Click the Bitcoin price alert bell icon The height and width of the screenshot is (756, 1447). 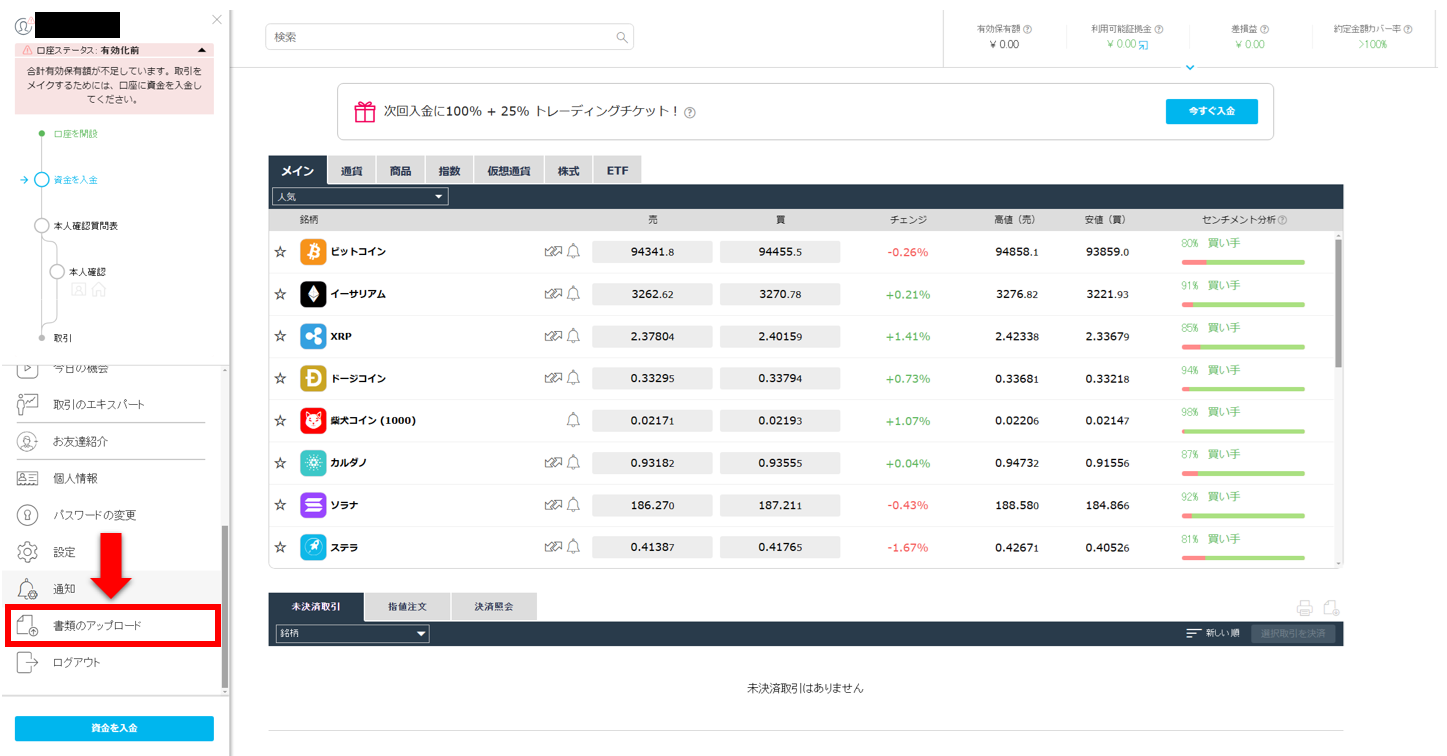pyautogui.click(x=573, y=252)
